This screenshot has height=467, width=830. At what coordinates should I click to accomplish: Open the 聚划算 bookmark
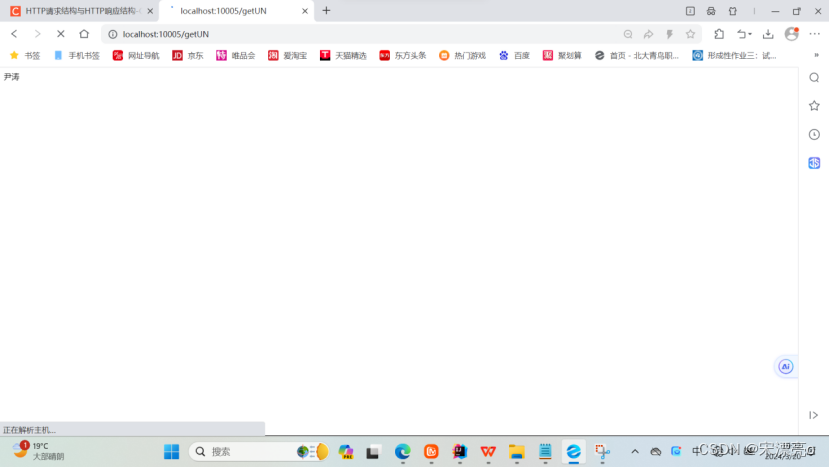(x=562, y=55)
